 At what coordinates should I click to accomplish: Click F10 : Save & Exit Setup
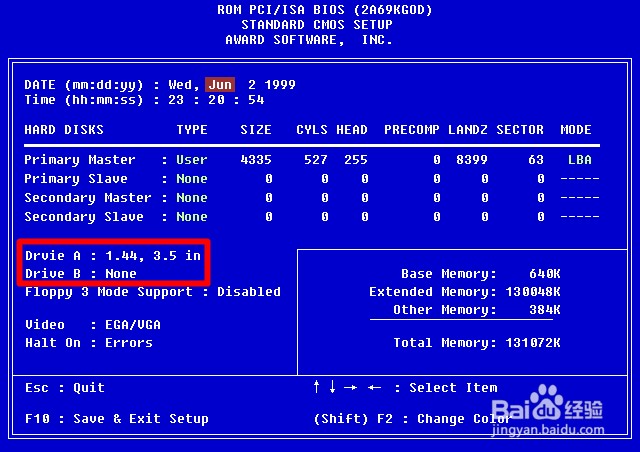tap(117, 419)
